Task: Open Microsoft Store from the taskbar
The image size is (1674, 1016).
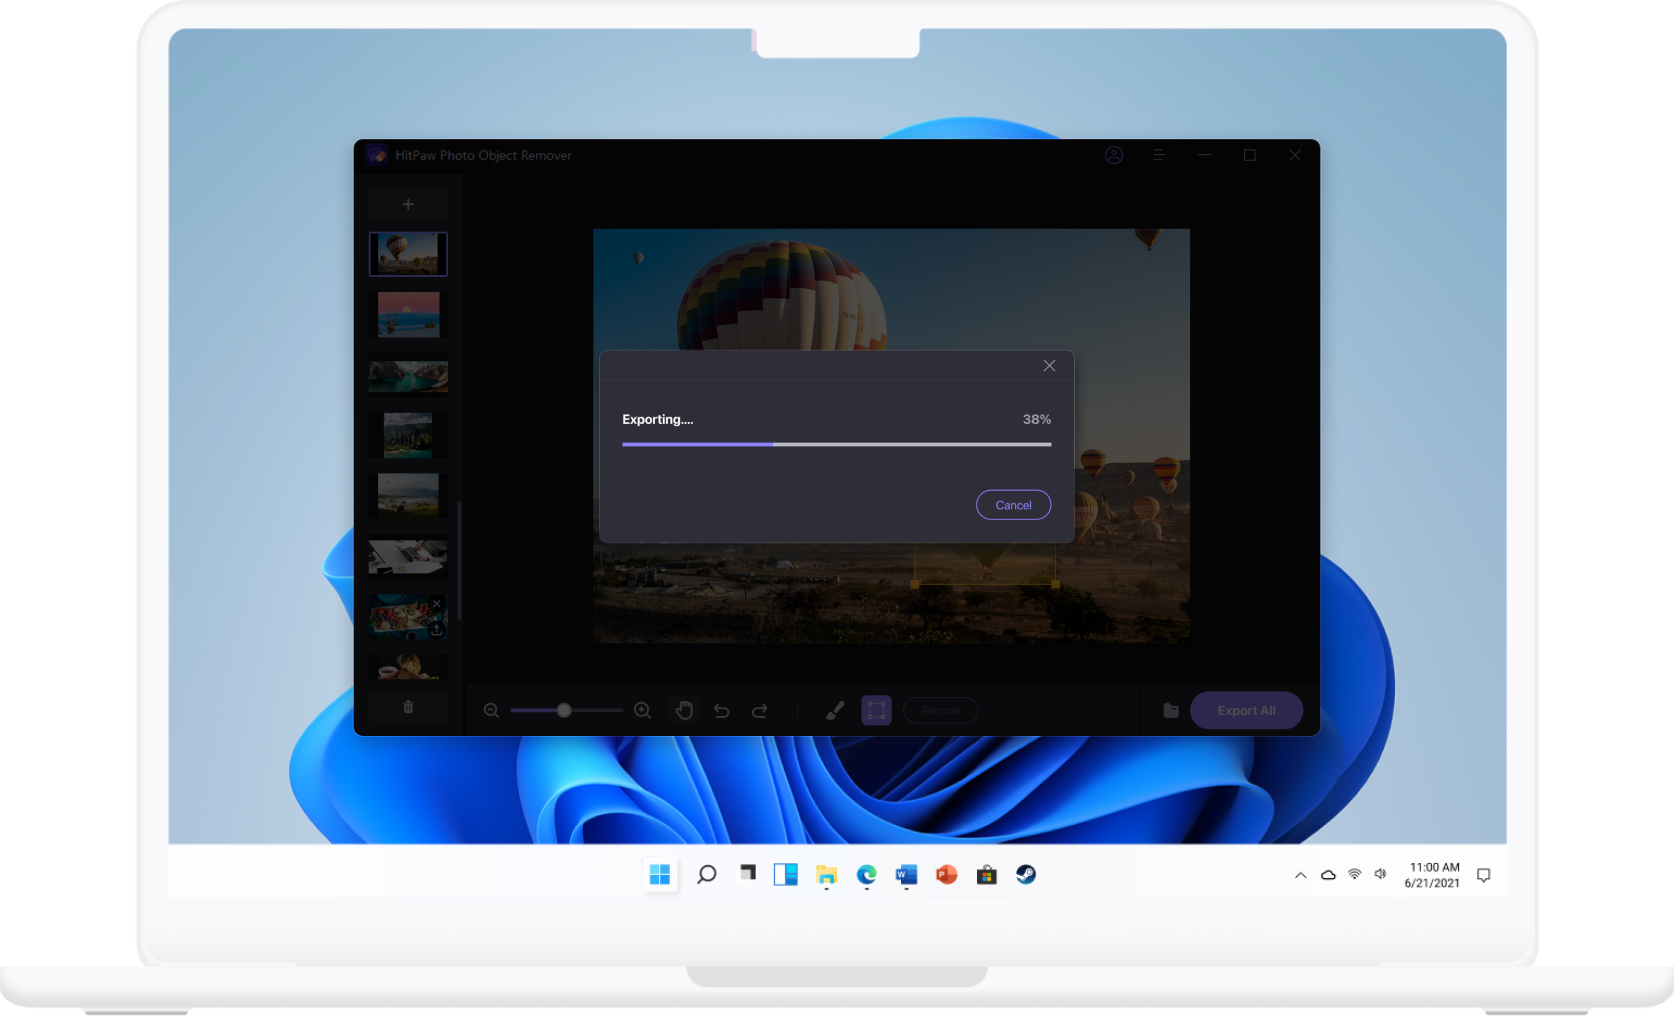Action: point(986,875)
